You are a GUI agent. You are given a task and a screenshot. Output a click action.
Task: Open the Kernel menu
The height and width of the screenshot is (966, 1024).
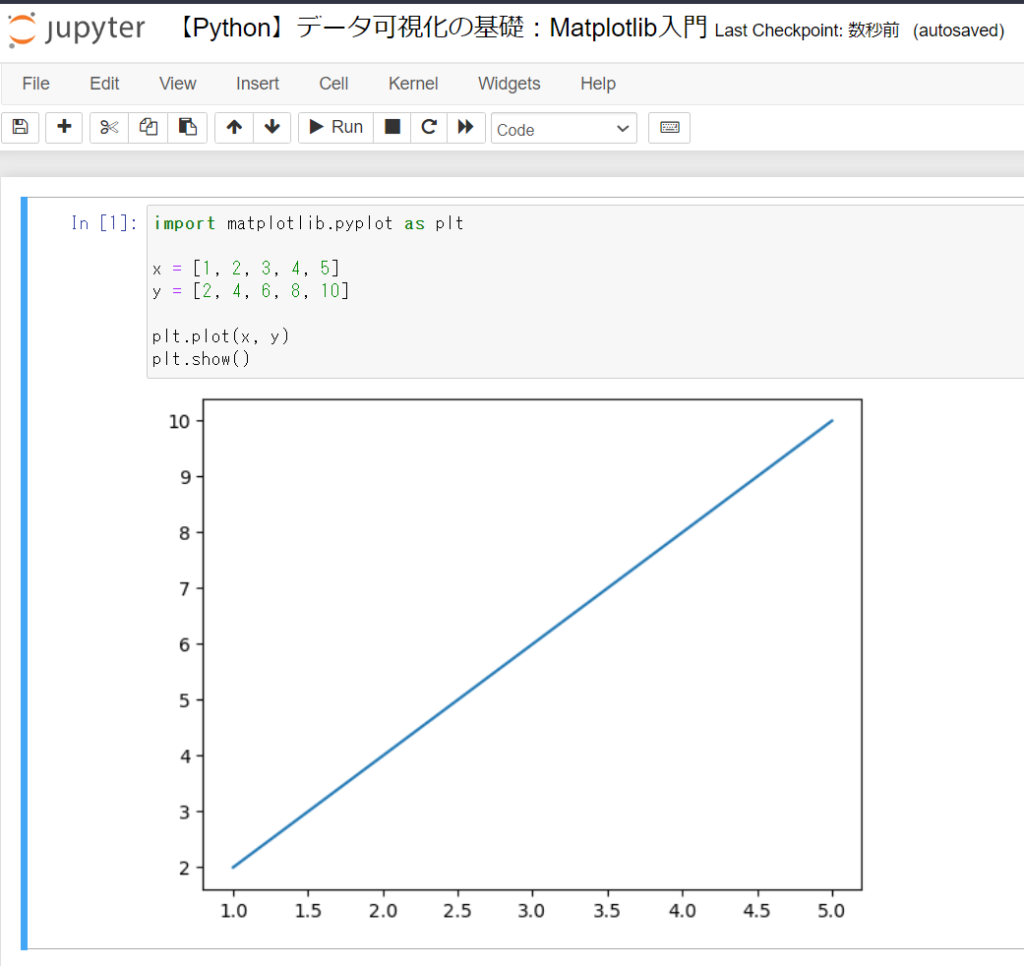[412, 84]
